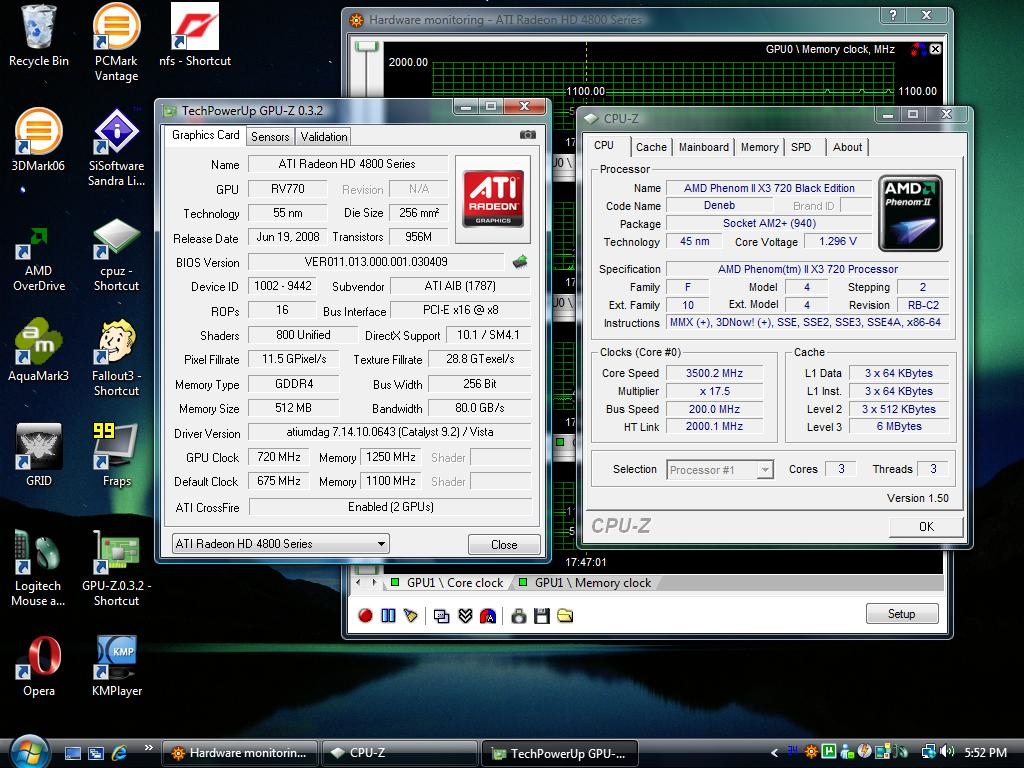Select the 3DMark06 desktop icon
Image resolution: width=1024 pixels, height=768 pixels.
[39, 140]
